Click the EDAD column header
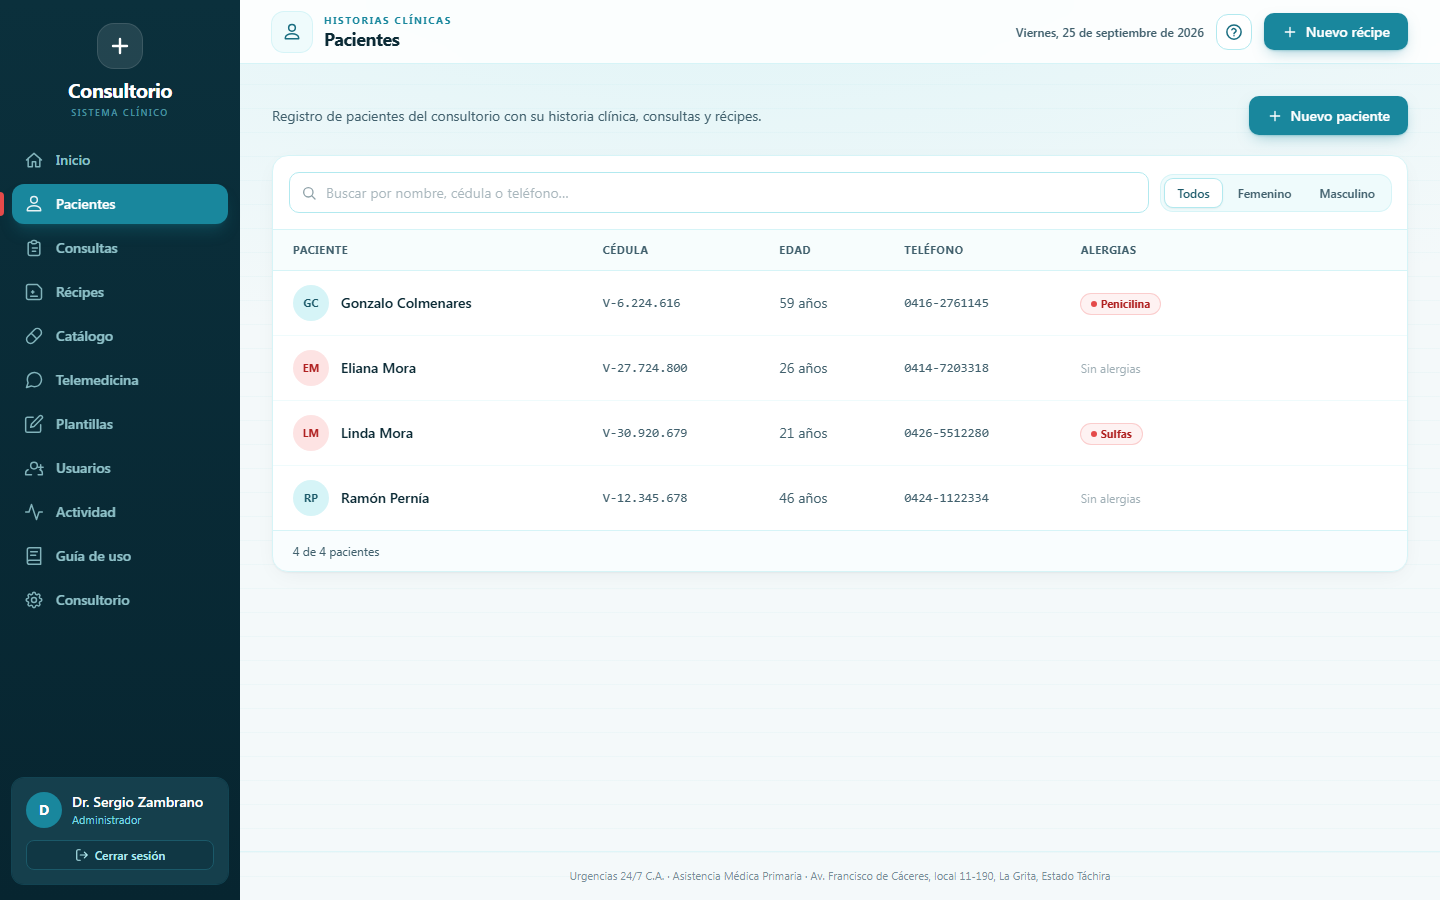This screenshot has width=1440, height=900. (795, 250)
